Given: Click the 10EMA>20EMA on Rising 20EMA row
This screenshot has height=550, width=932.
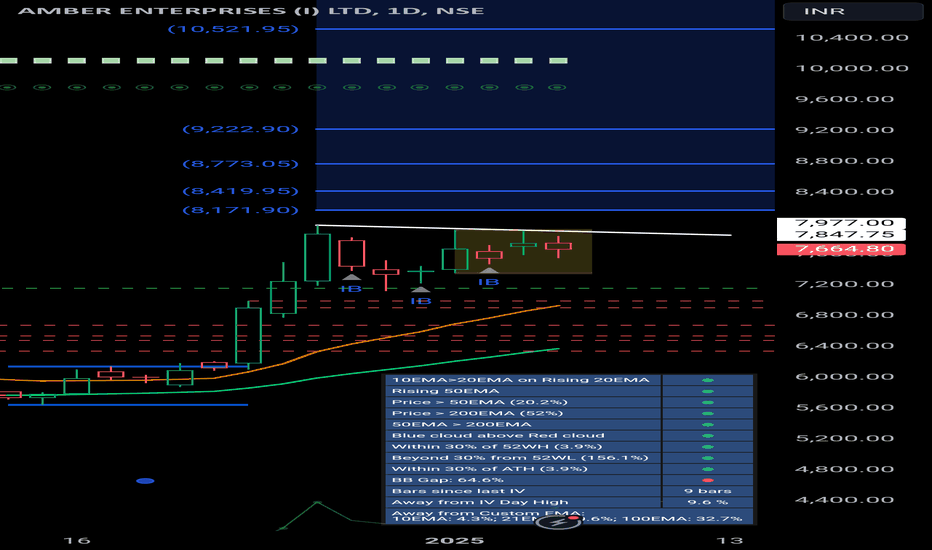Looking at the screenshot, I should pos(569,380).
